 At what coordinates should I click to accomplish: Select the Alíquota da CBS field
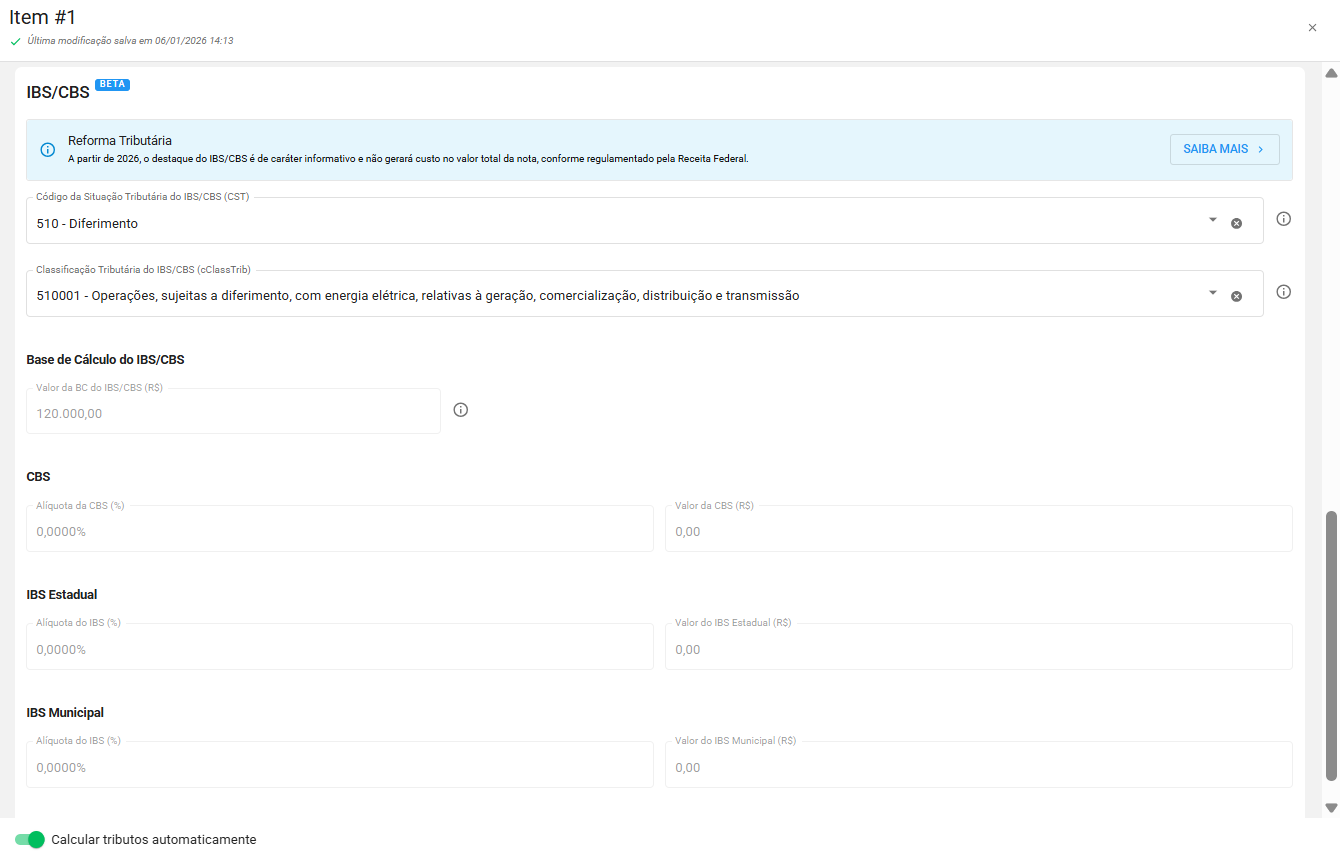(x=339, y=531)
